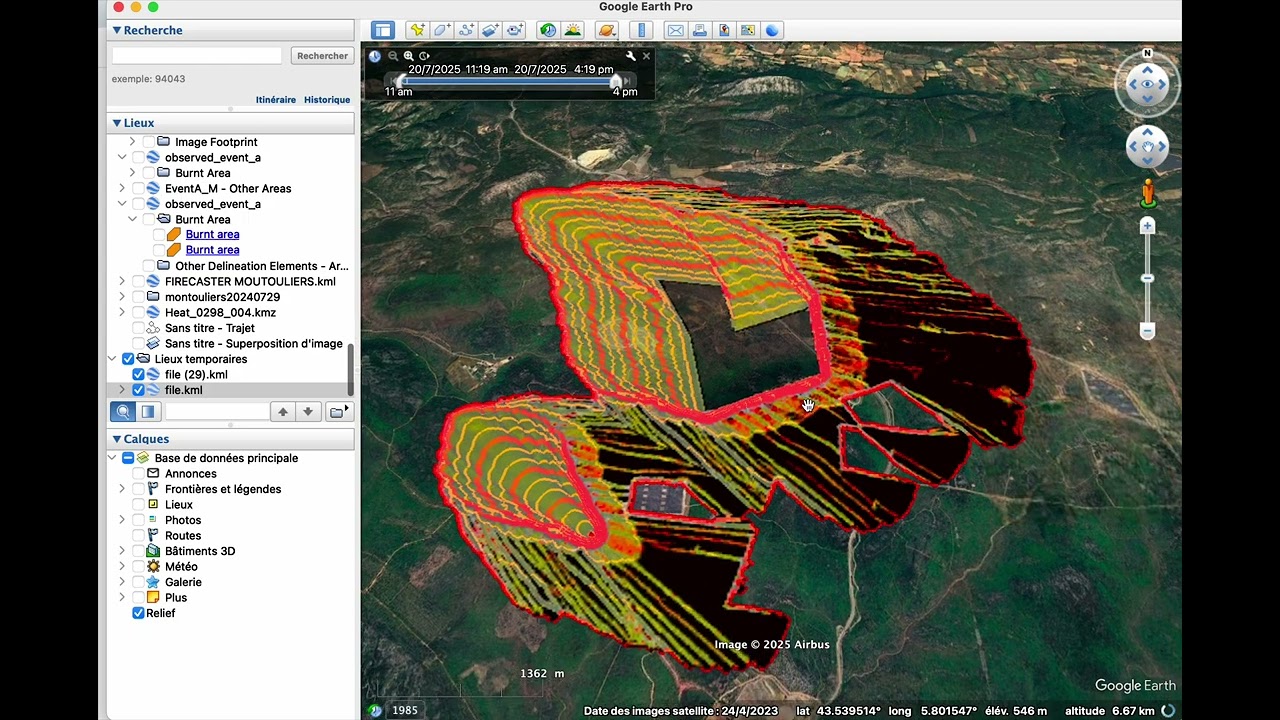
Task: Select Sans titre - Superposition d'image item
Action: pos(254,344)
